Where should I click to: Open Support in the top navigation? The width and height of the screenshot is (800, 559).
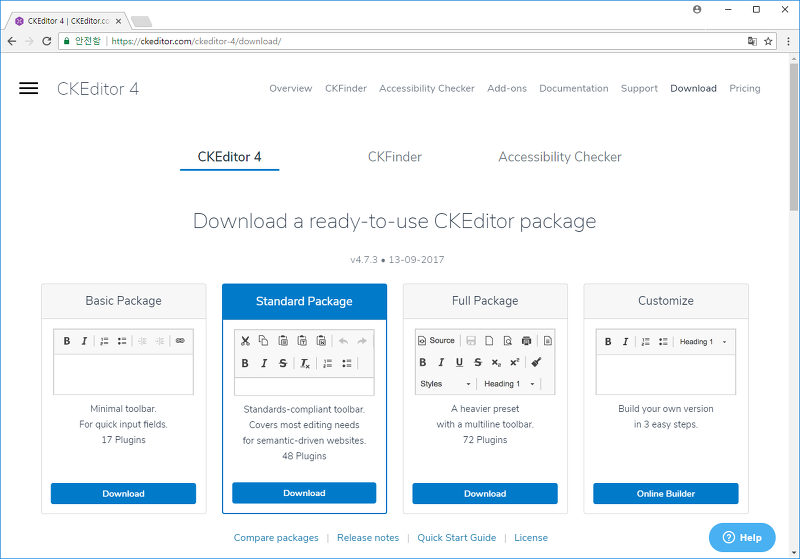tap(639, 88)
